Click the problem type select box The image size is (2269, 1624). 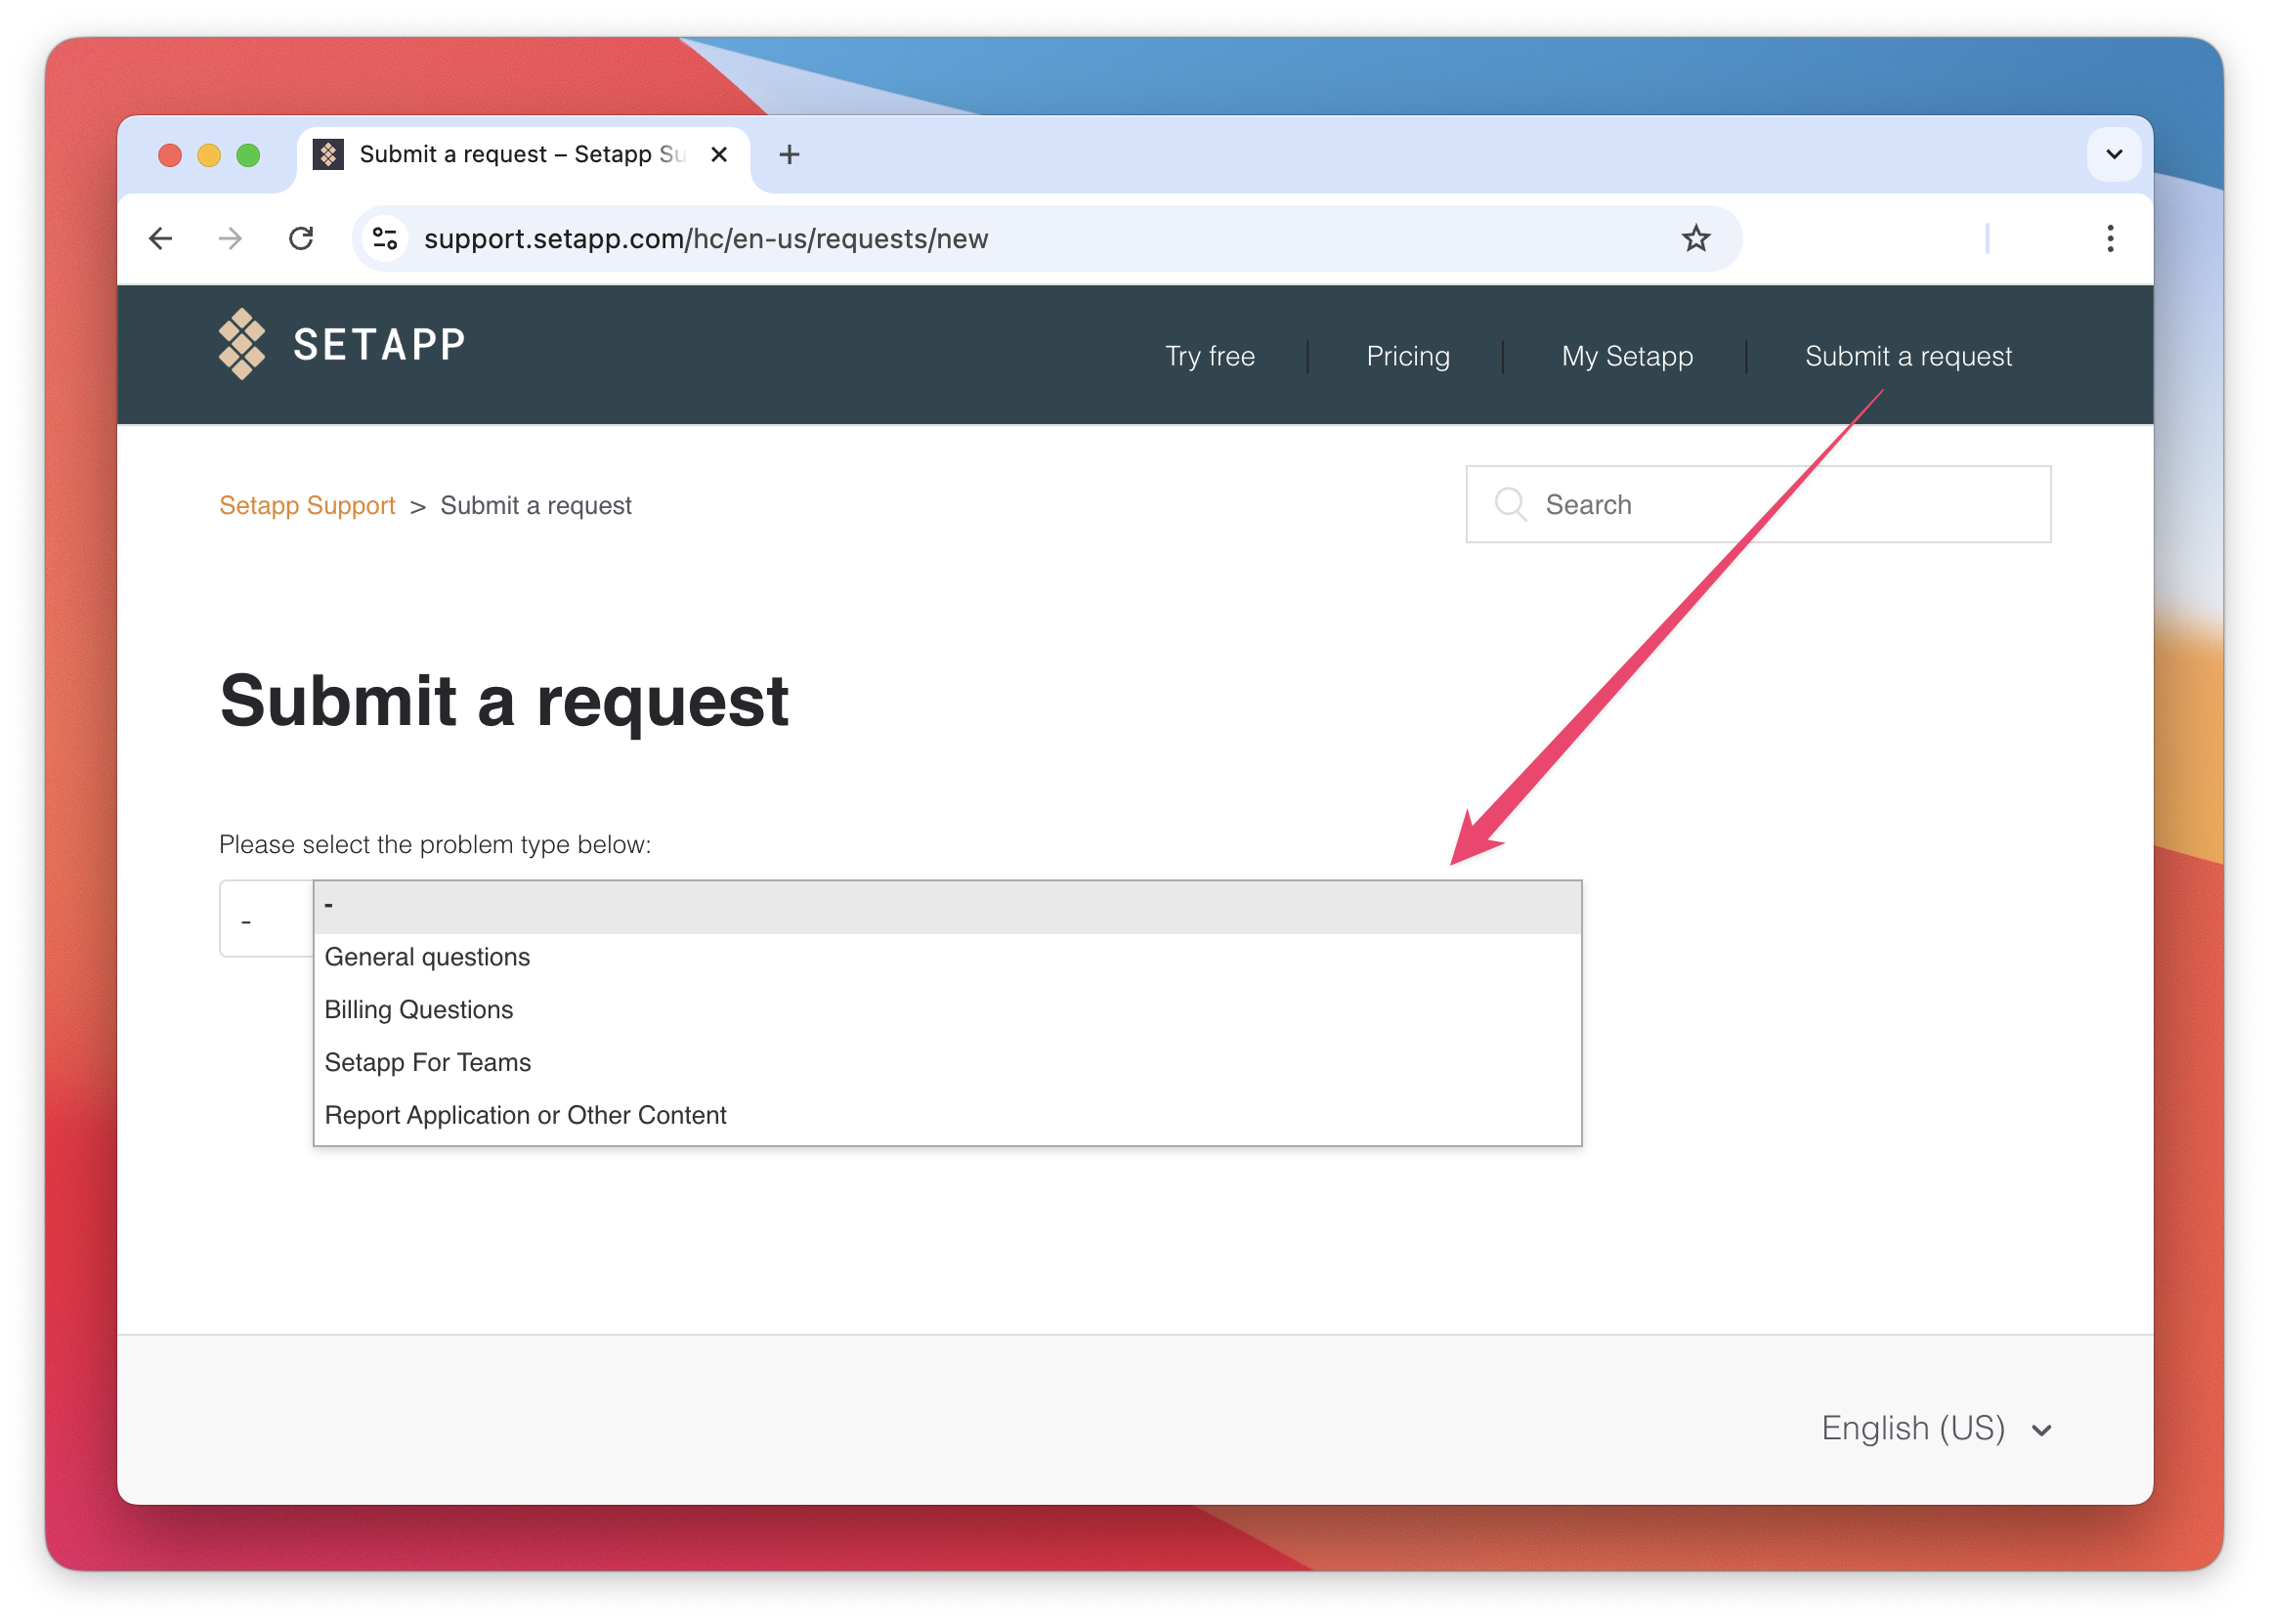click(x=265, y=919)
